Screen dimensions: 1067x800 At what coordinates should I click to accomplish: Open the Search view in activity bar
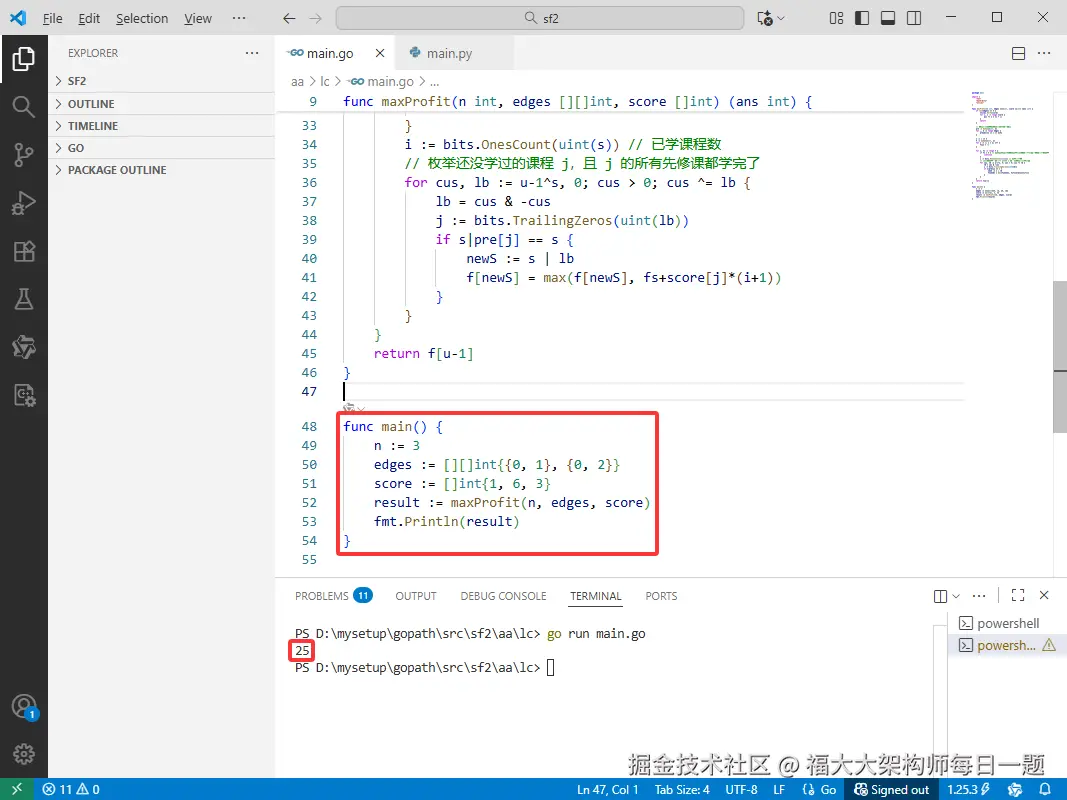pyautogui.click(x=24, y=107)
